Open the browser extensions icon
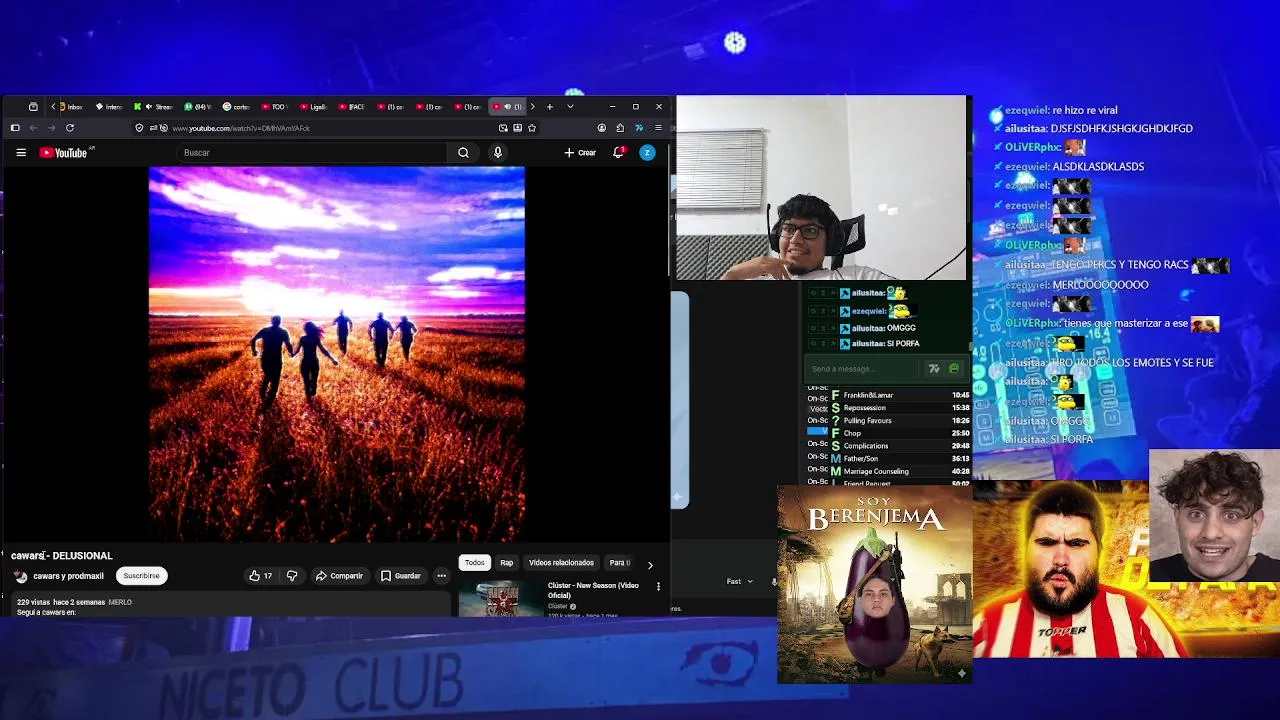Image resolution: width=1280 pixels, height=720 pixels. [620, 128]
